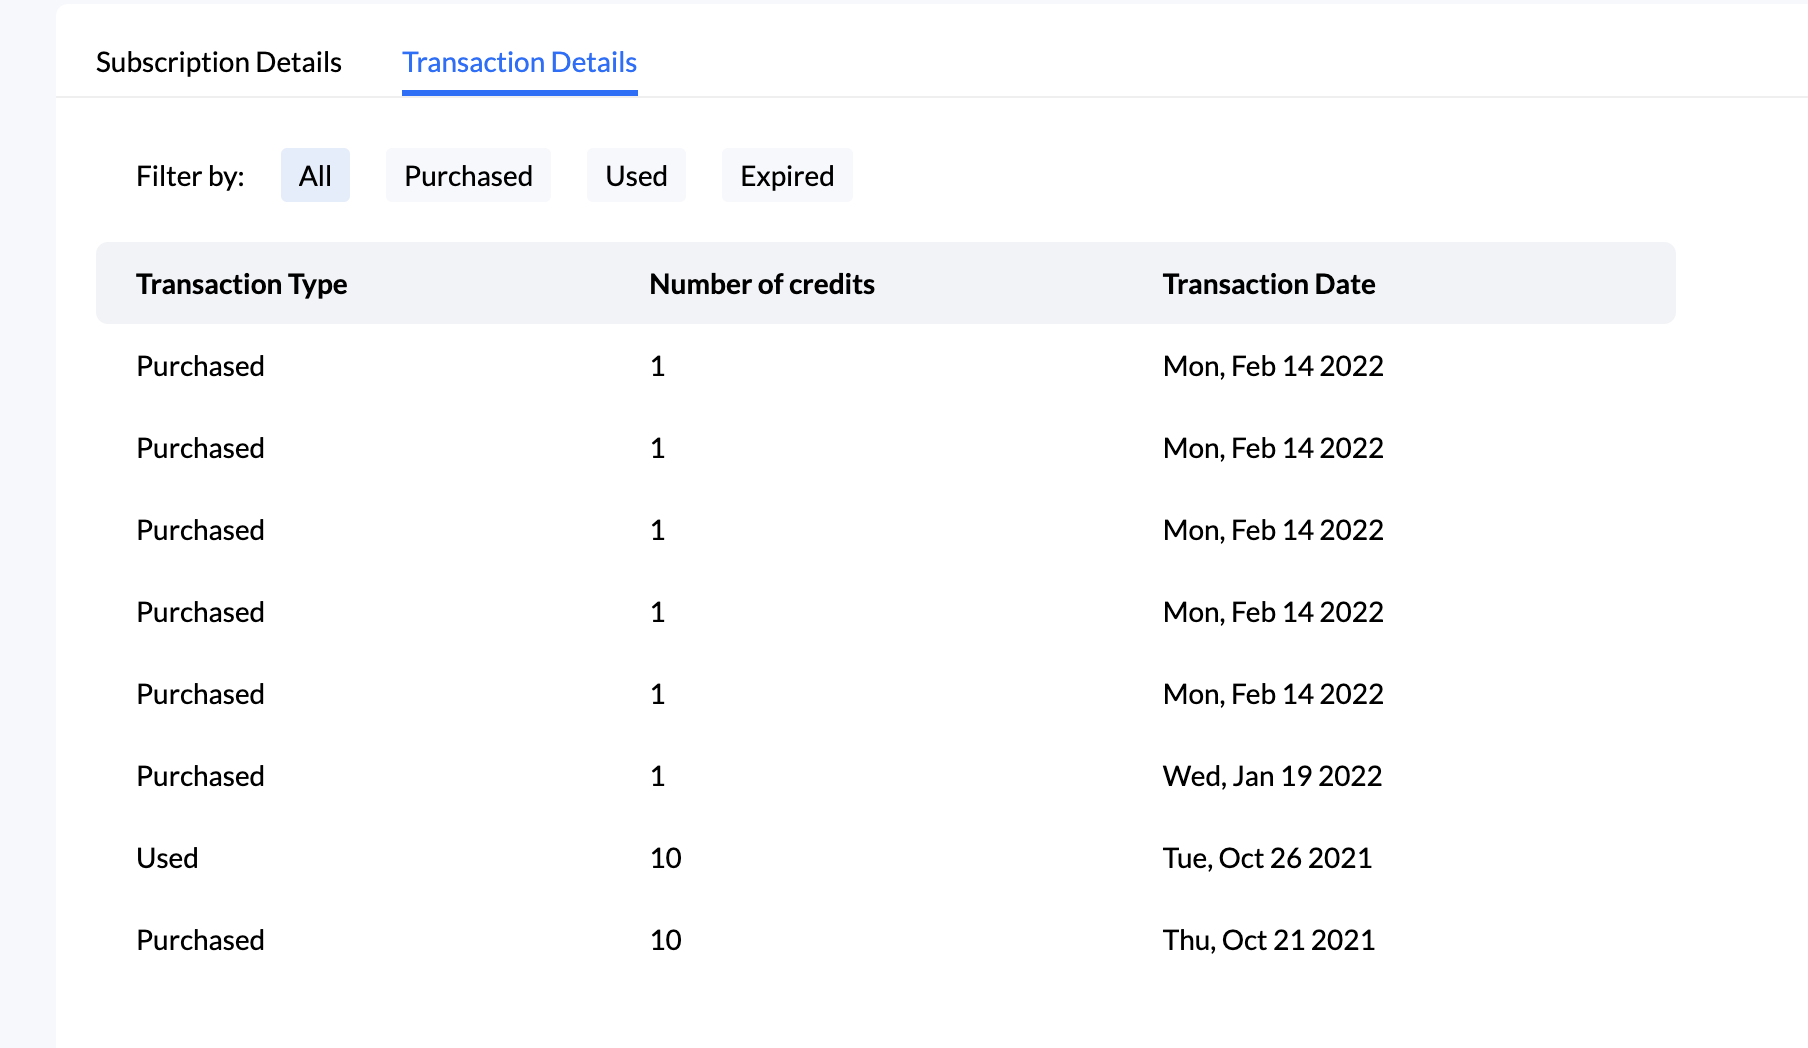Click the Filter by label
The image size is (1808, 1048).
click(190, 175)
